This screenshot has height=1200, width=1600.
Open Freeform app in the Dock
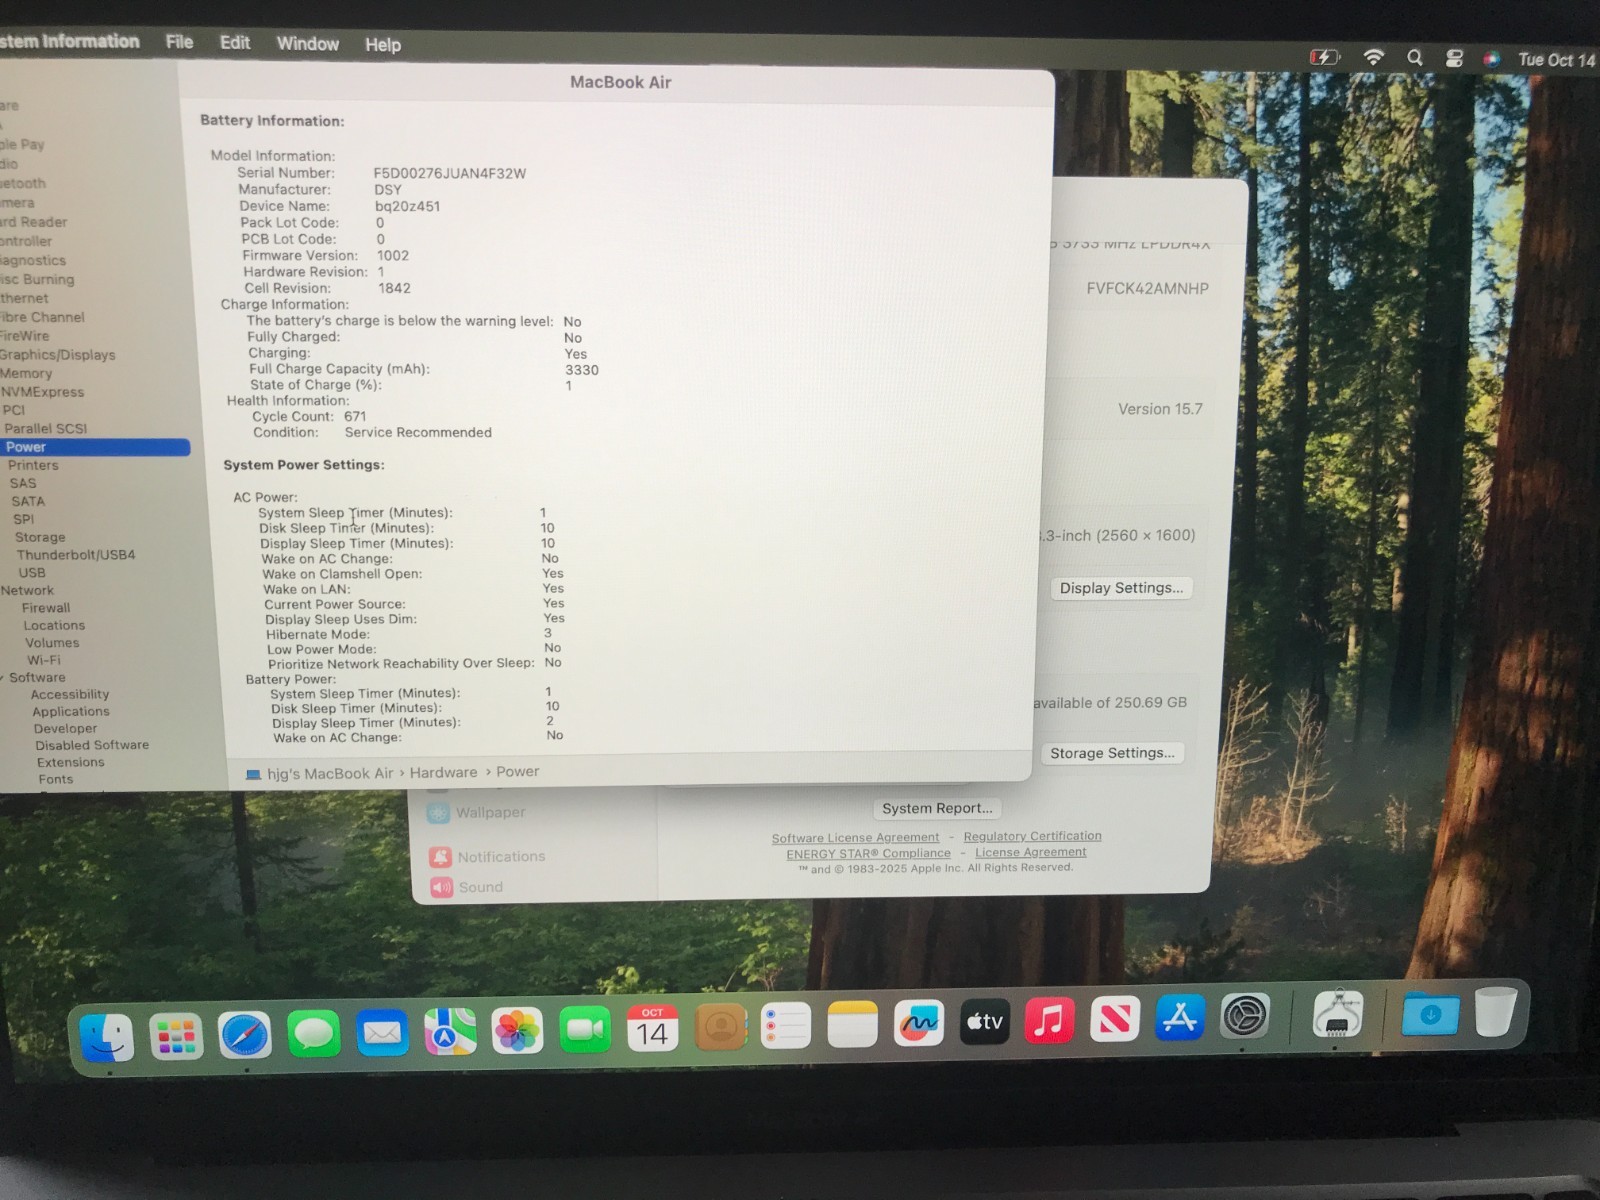(x=919, y=1023)
